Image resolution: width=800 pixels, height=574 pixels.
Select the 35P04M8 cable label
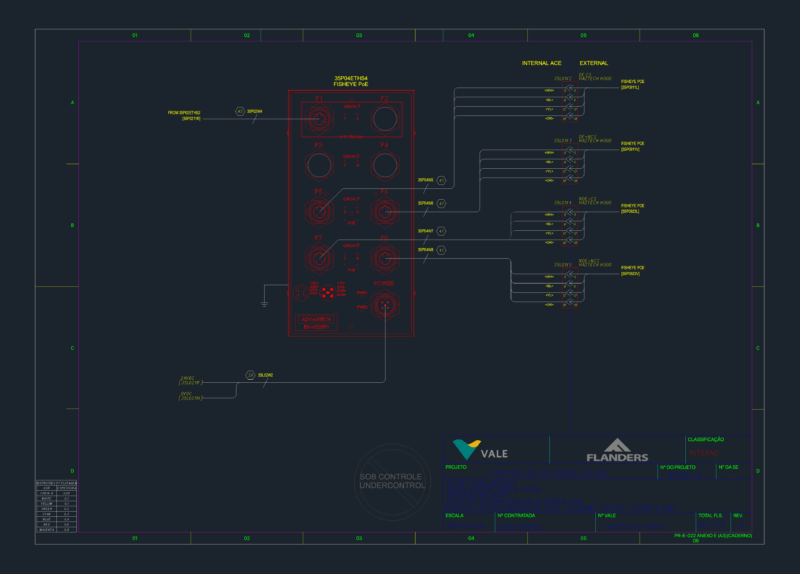point(426,250)
